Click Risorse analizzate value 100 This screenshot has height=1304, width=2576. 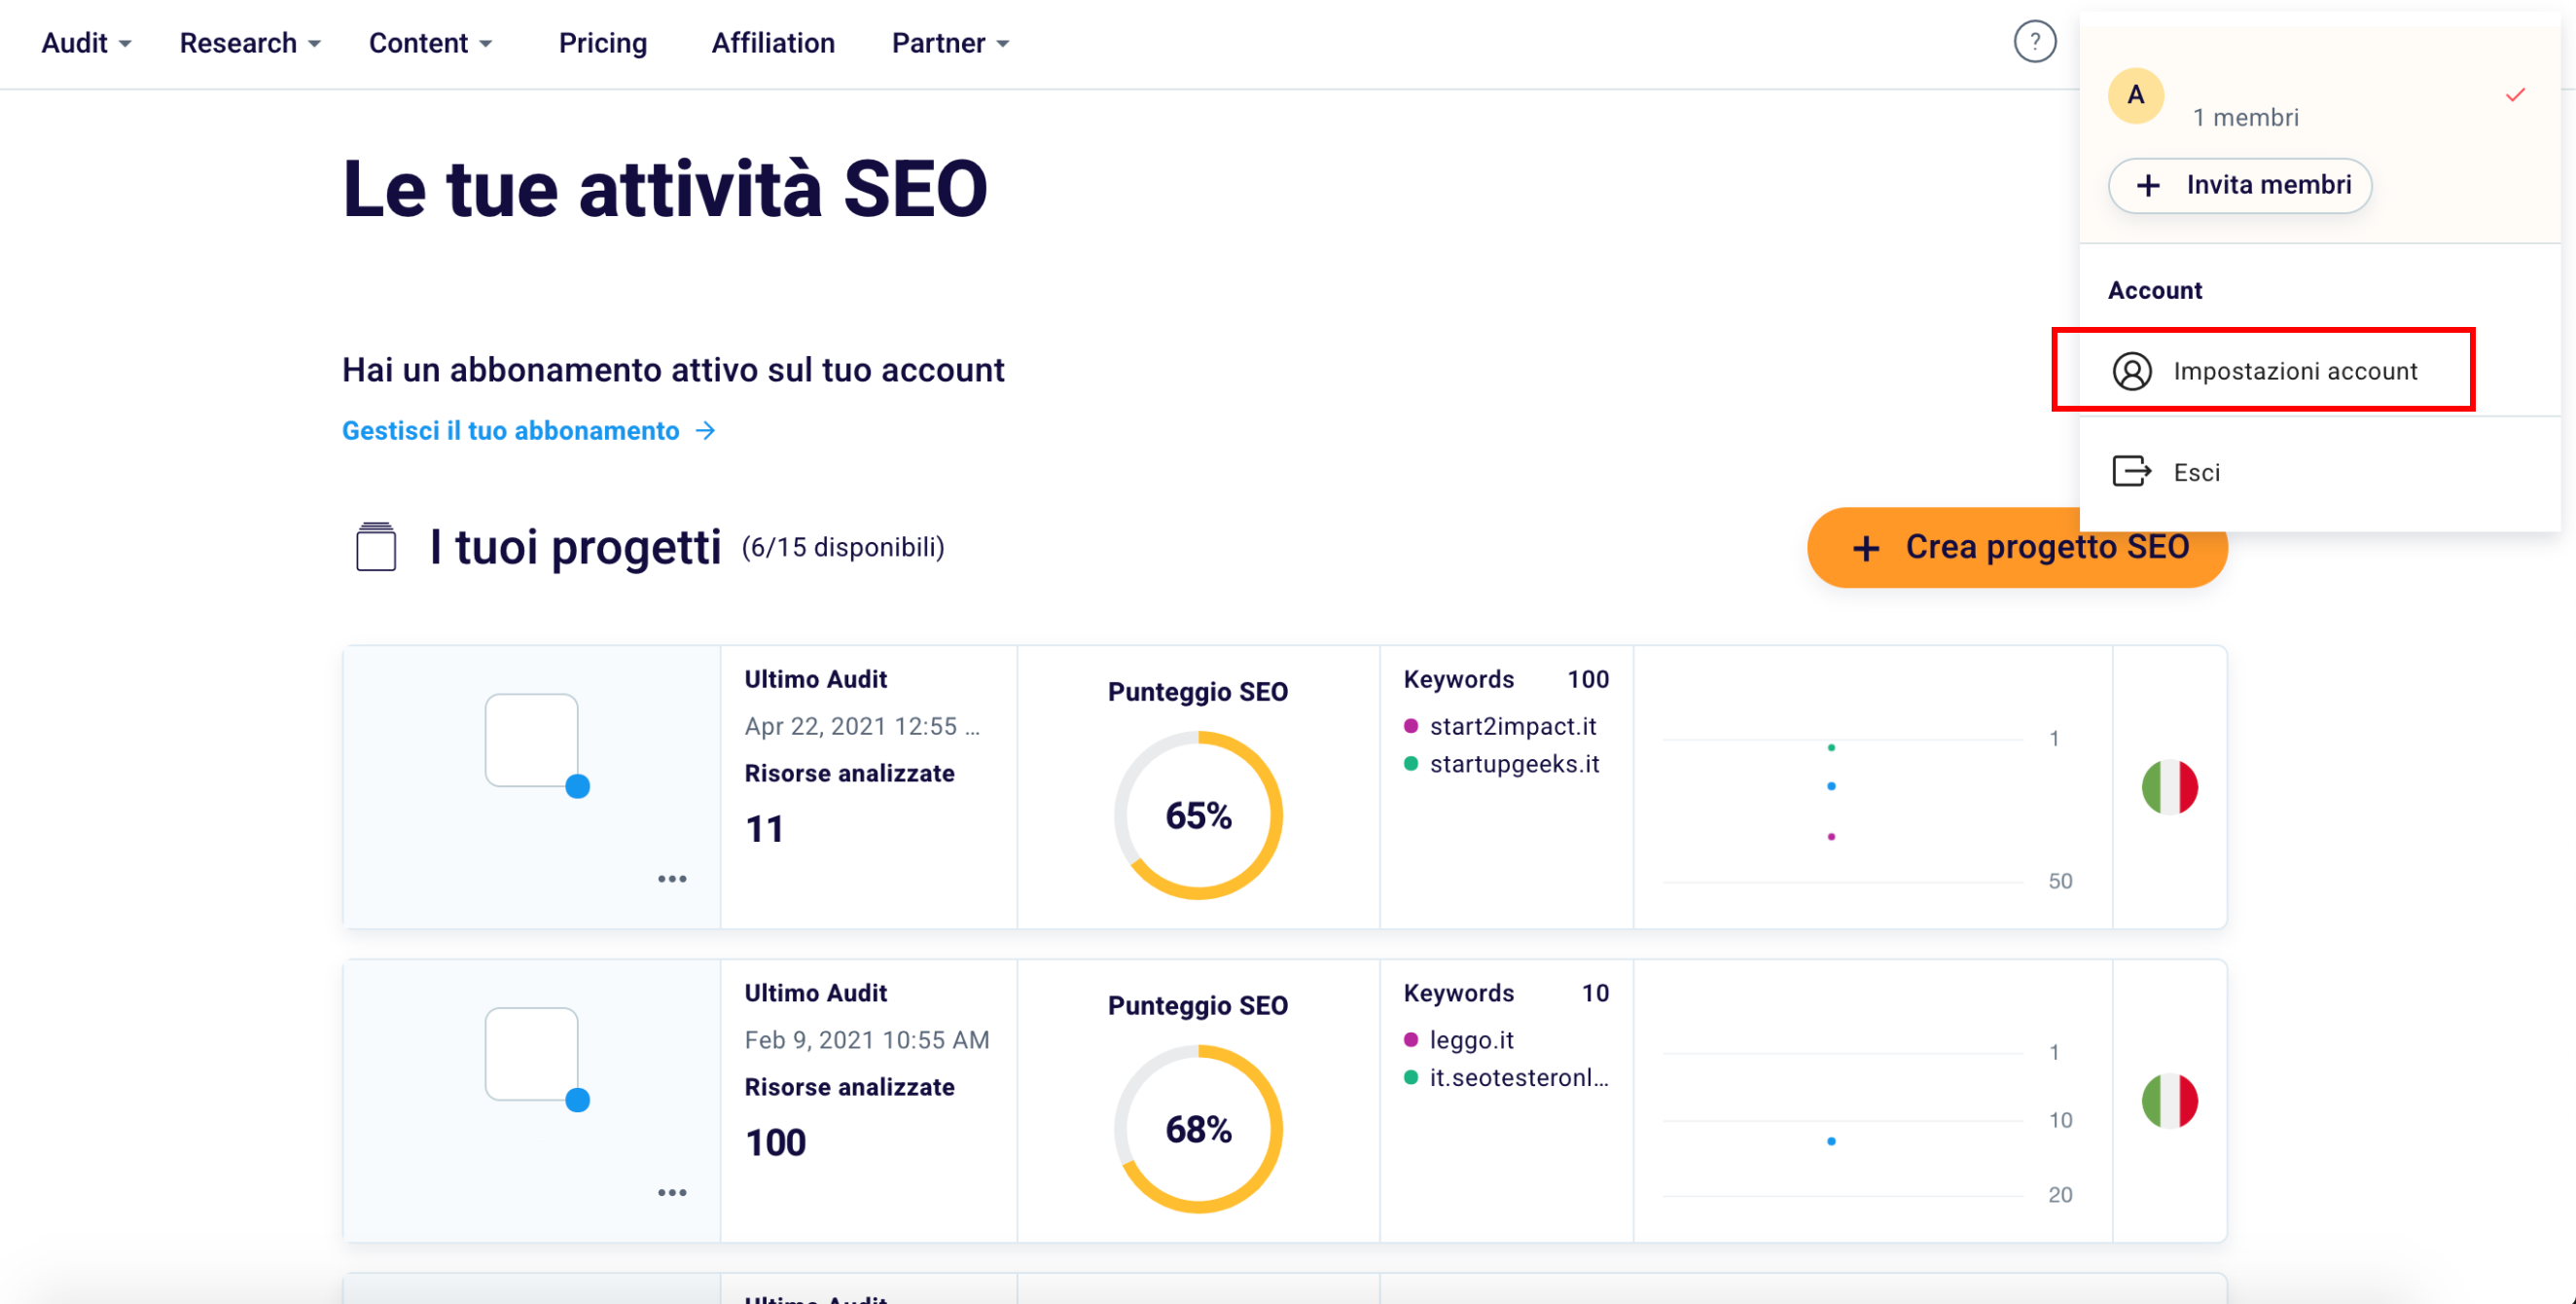[775, 1143]
